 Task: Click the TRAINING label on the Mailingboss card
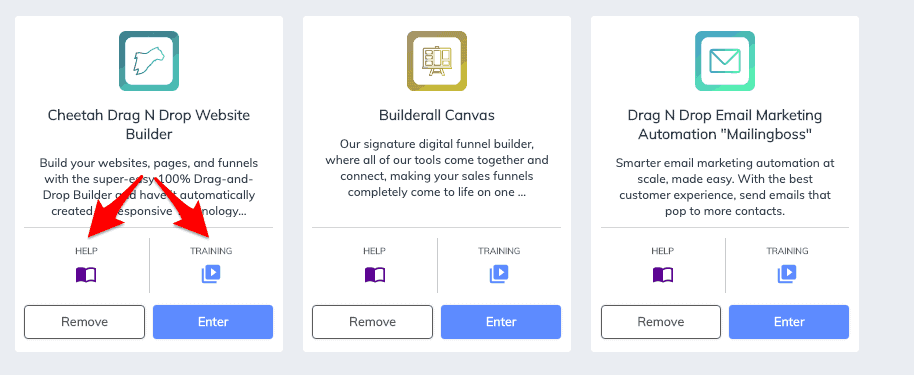(x=787, y=251)
